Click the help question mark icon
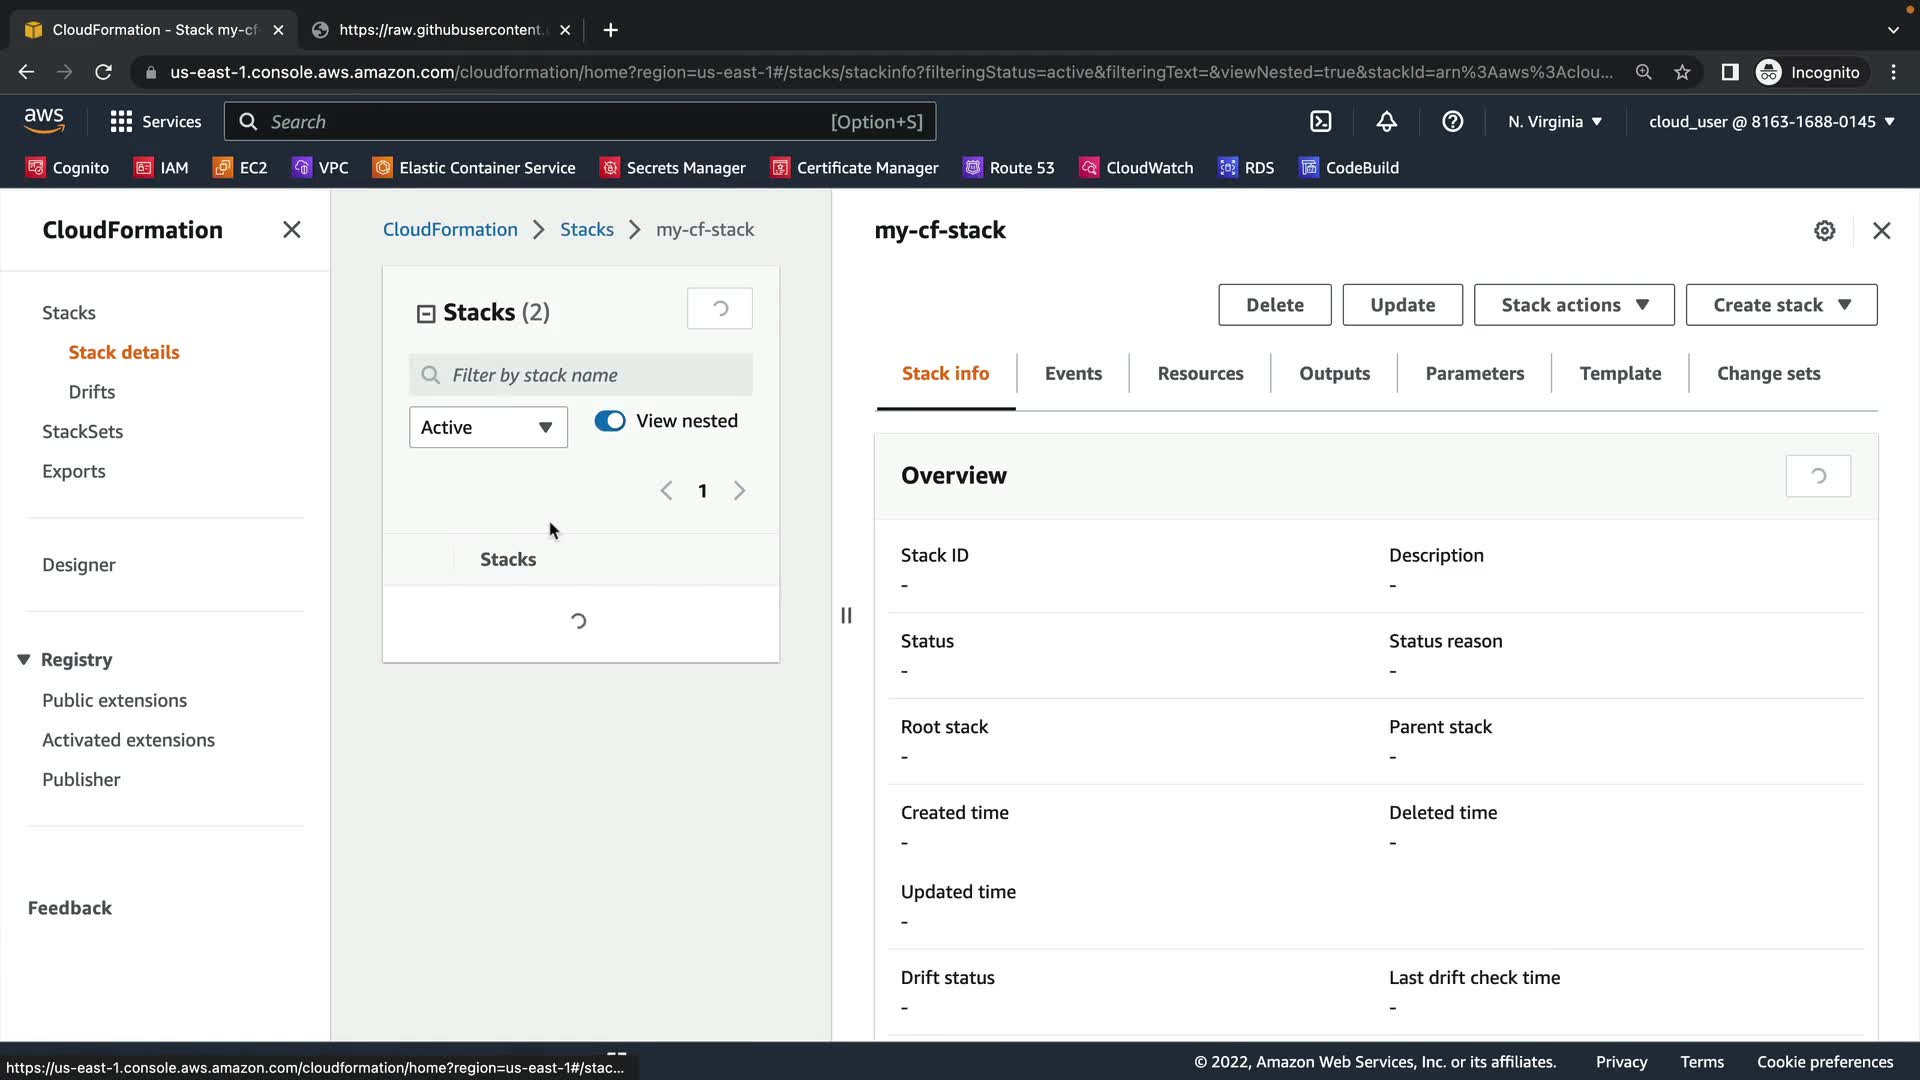1920x1080 pixels. [1452, 122]
